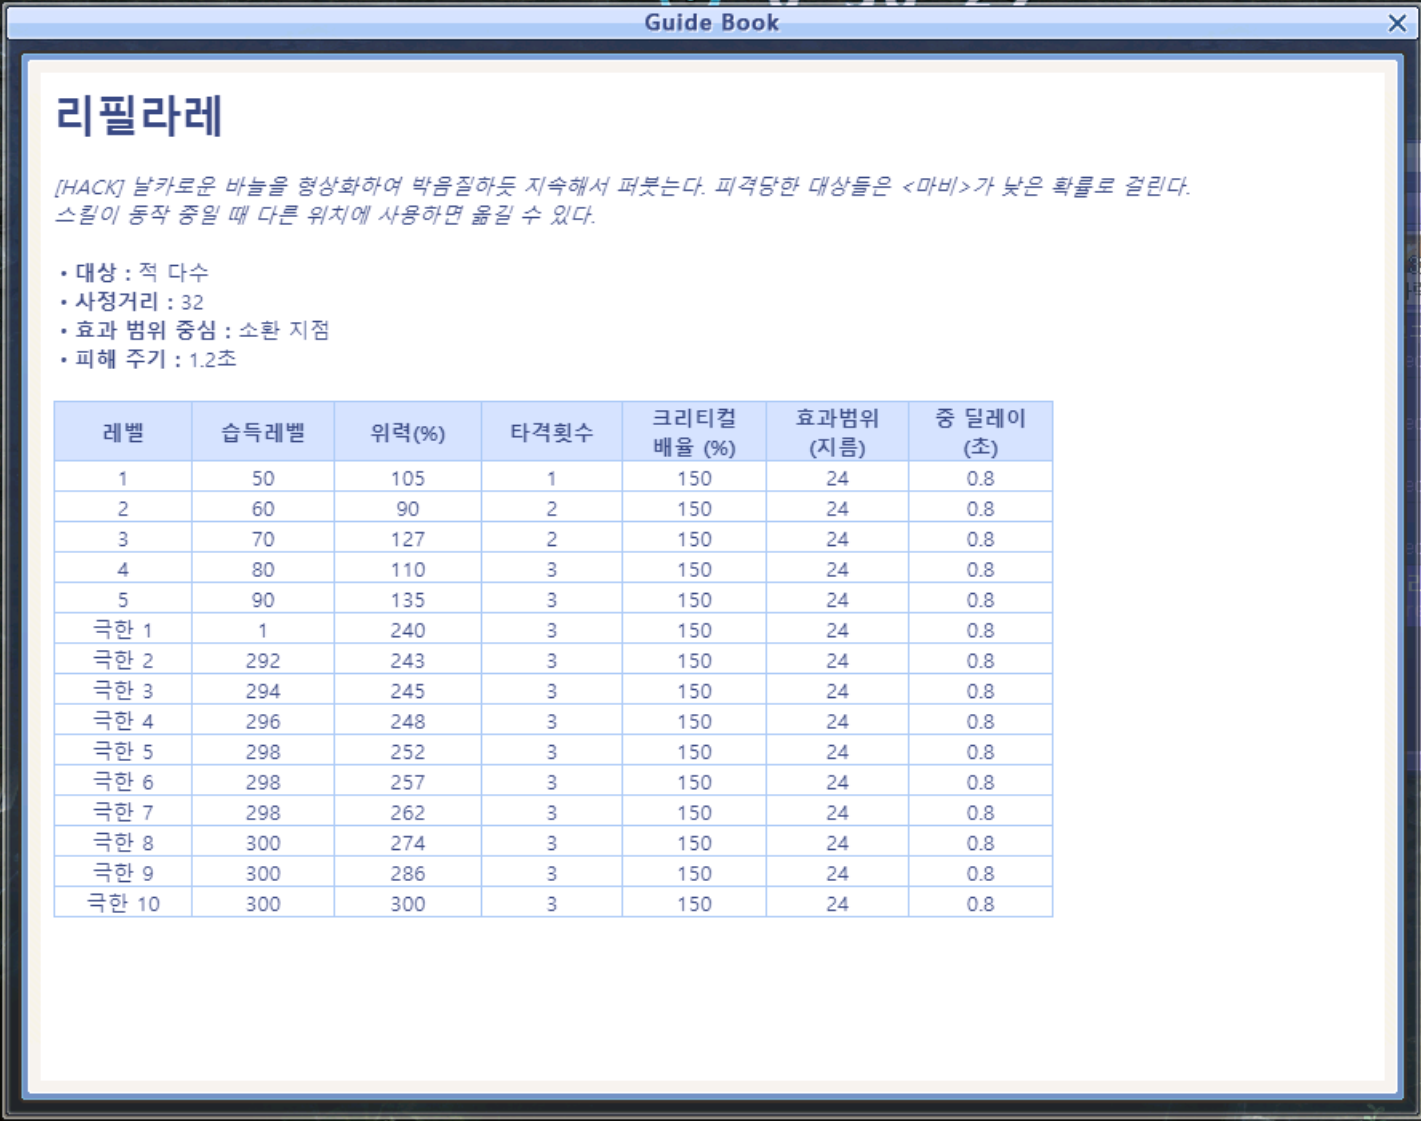
Task: Click power value 286 in 극한 9 row
Action: pos(408,874)
